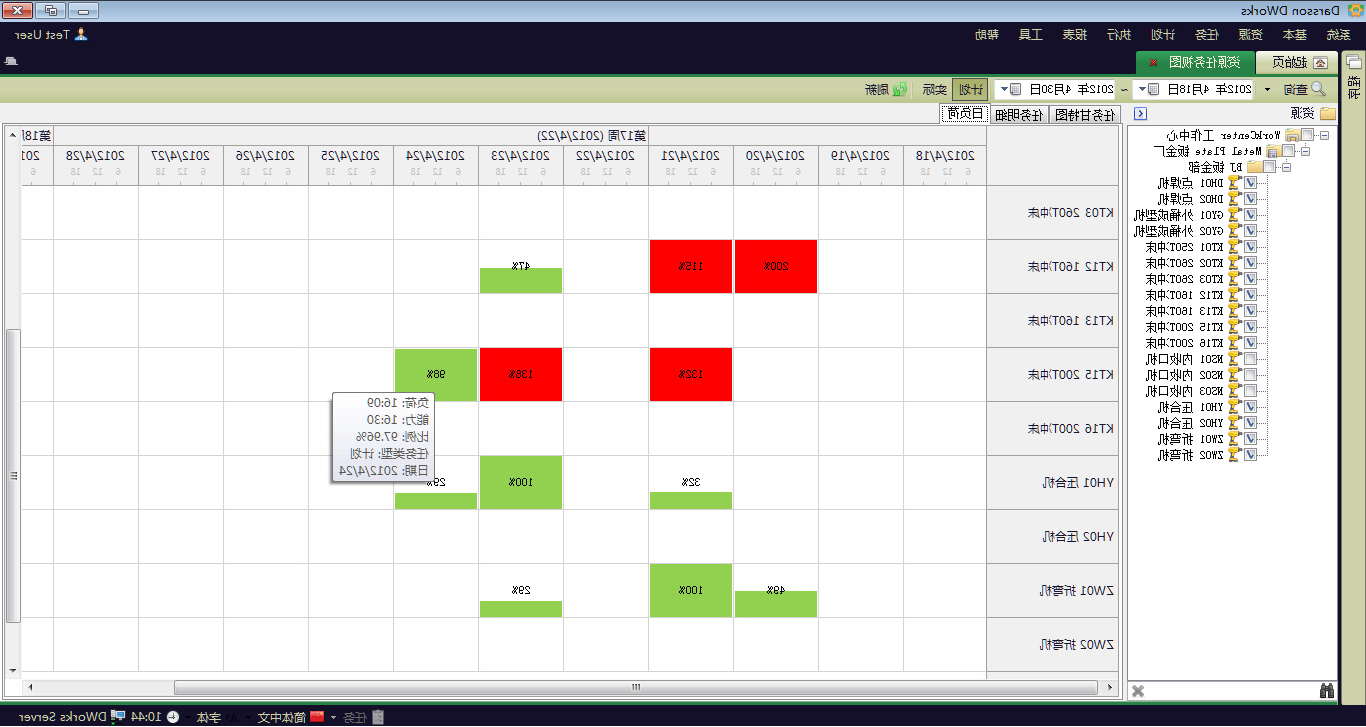Uncheck the ZW02 折弯机 checkbox

coord(1250,455)
